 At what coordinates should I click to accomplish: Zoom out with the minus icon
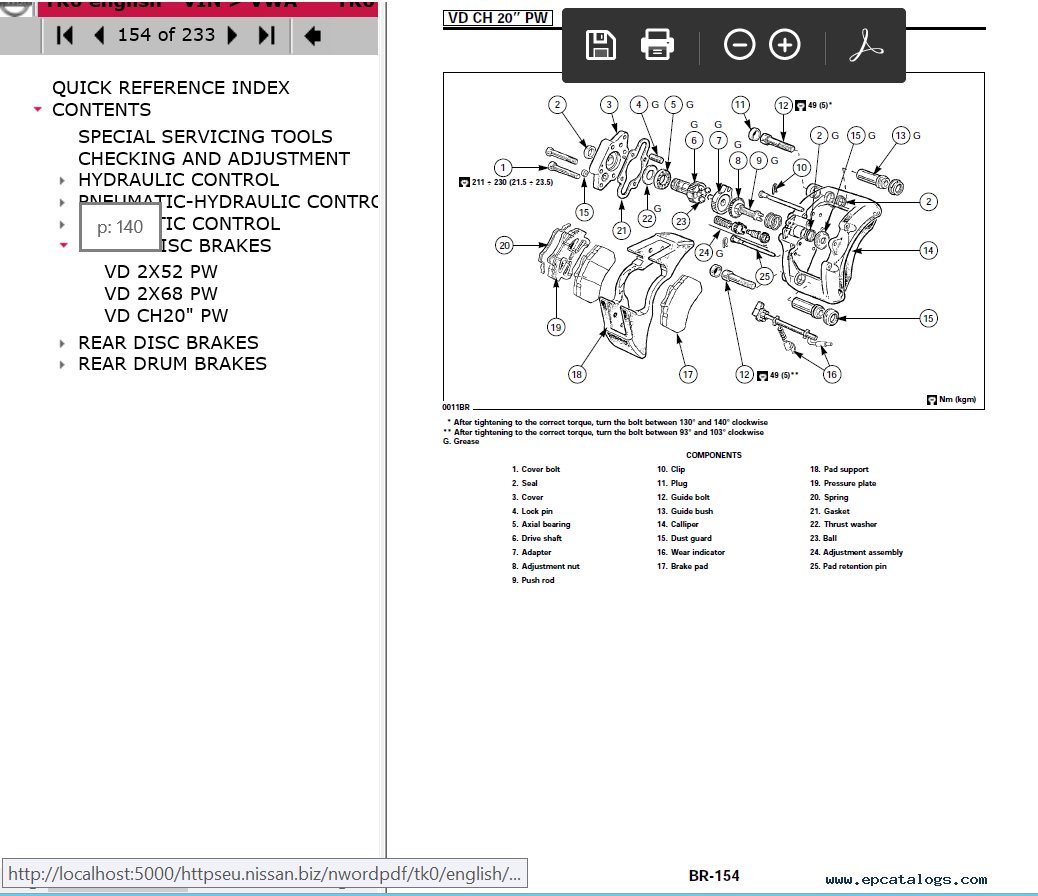tap(739, 45)
